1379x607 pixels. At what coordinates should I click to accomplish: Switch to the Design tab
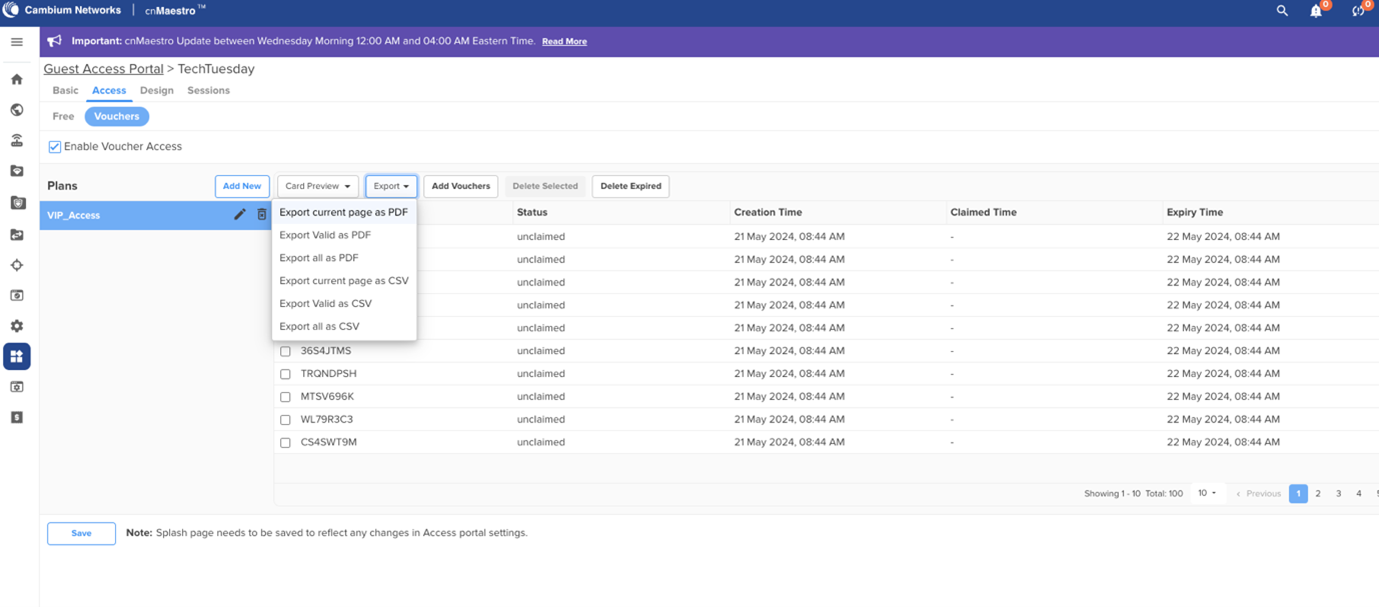[x=156, y=90]
